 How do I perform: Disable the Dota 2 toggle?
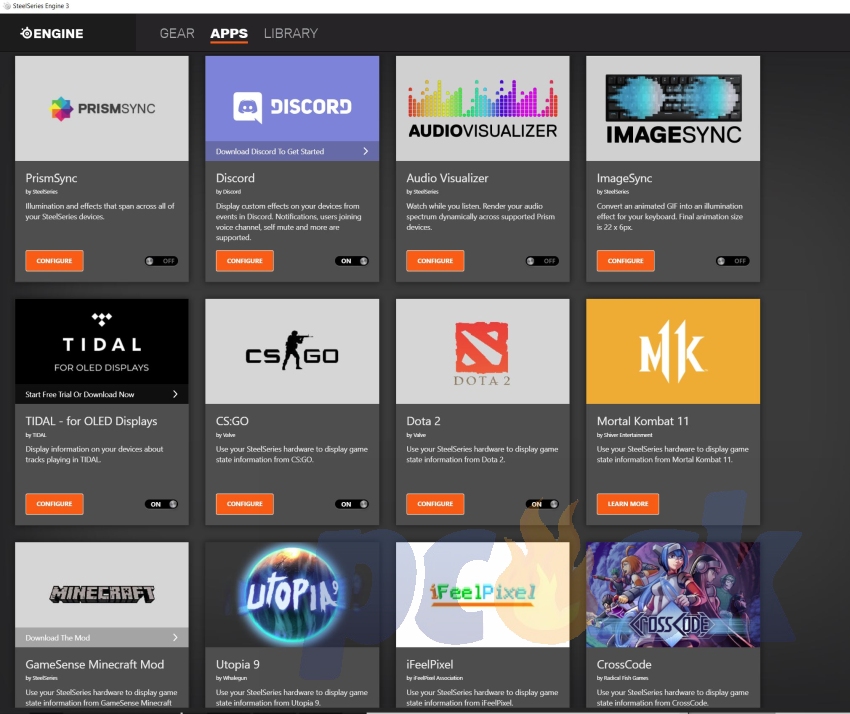[x=542, y=504]
